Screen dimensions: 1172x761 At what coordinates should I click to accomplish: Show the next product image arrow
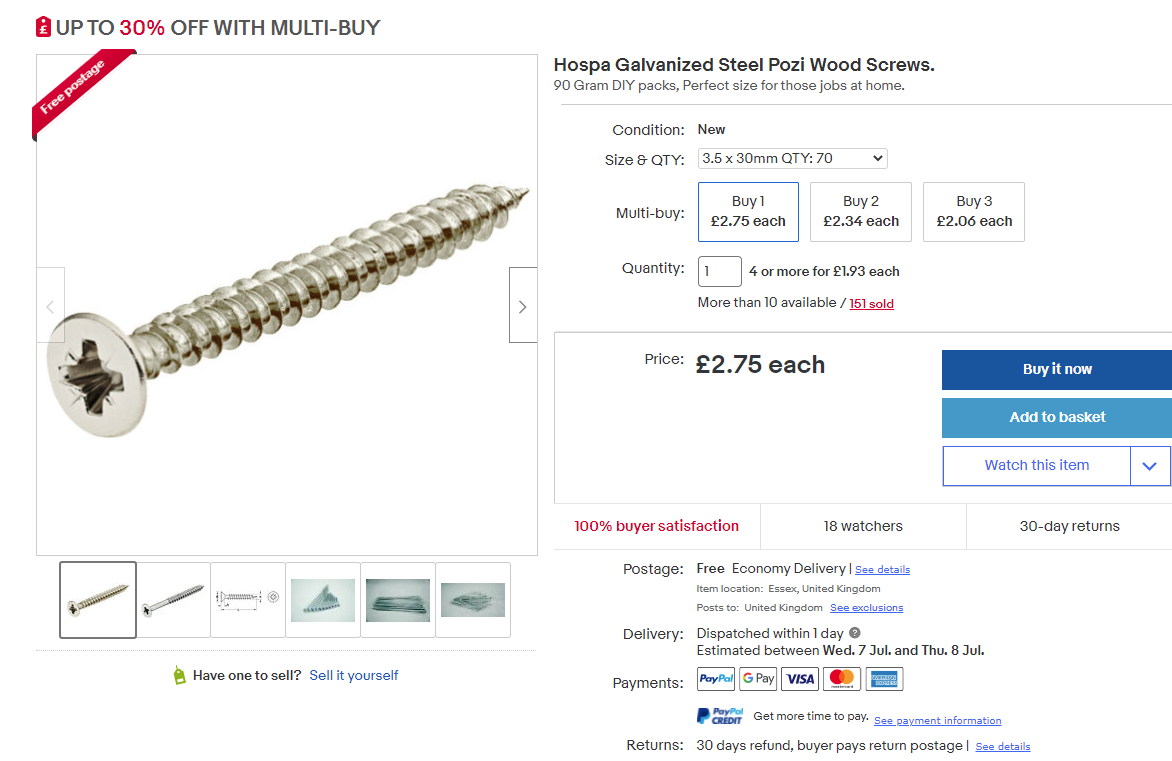tap(522, 306)
